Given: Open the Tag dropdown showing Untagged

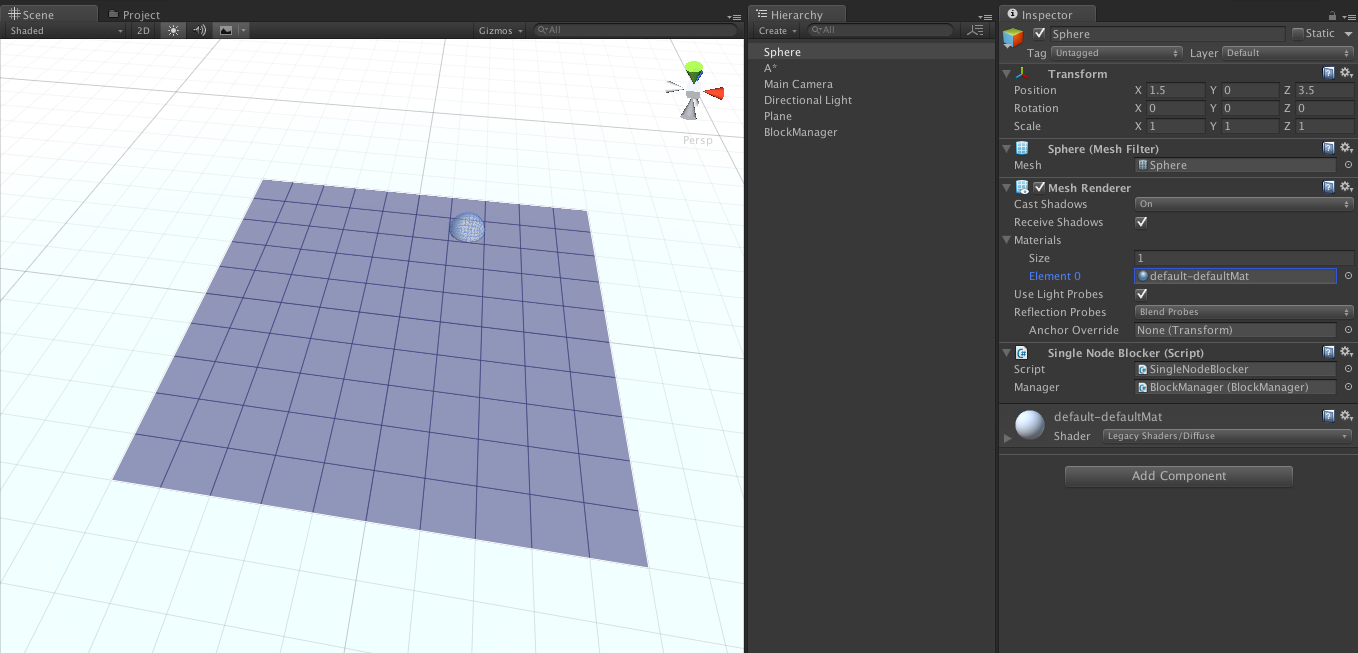Looking at the screenshot, I should coord(1116,53).
